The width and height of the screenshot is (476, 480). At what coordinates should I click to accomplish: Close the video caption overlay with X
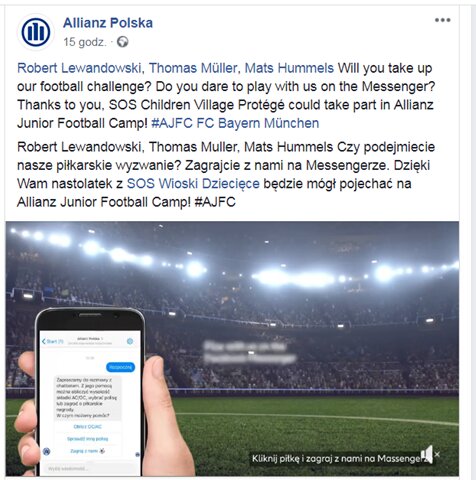437,454
